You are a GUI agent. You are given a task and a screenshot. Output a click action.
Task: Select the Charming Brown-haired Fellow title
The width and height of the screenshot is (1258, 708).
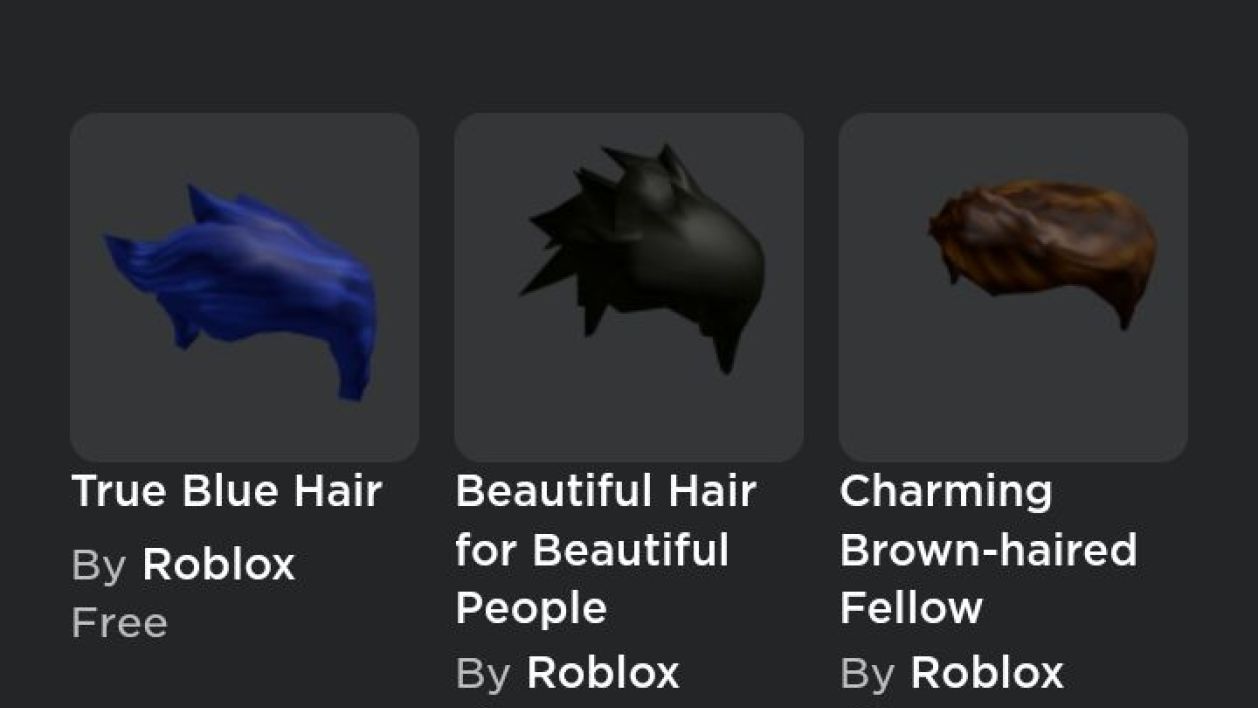click(x=988, y=550)
